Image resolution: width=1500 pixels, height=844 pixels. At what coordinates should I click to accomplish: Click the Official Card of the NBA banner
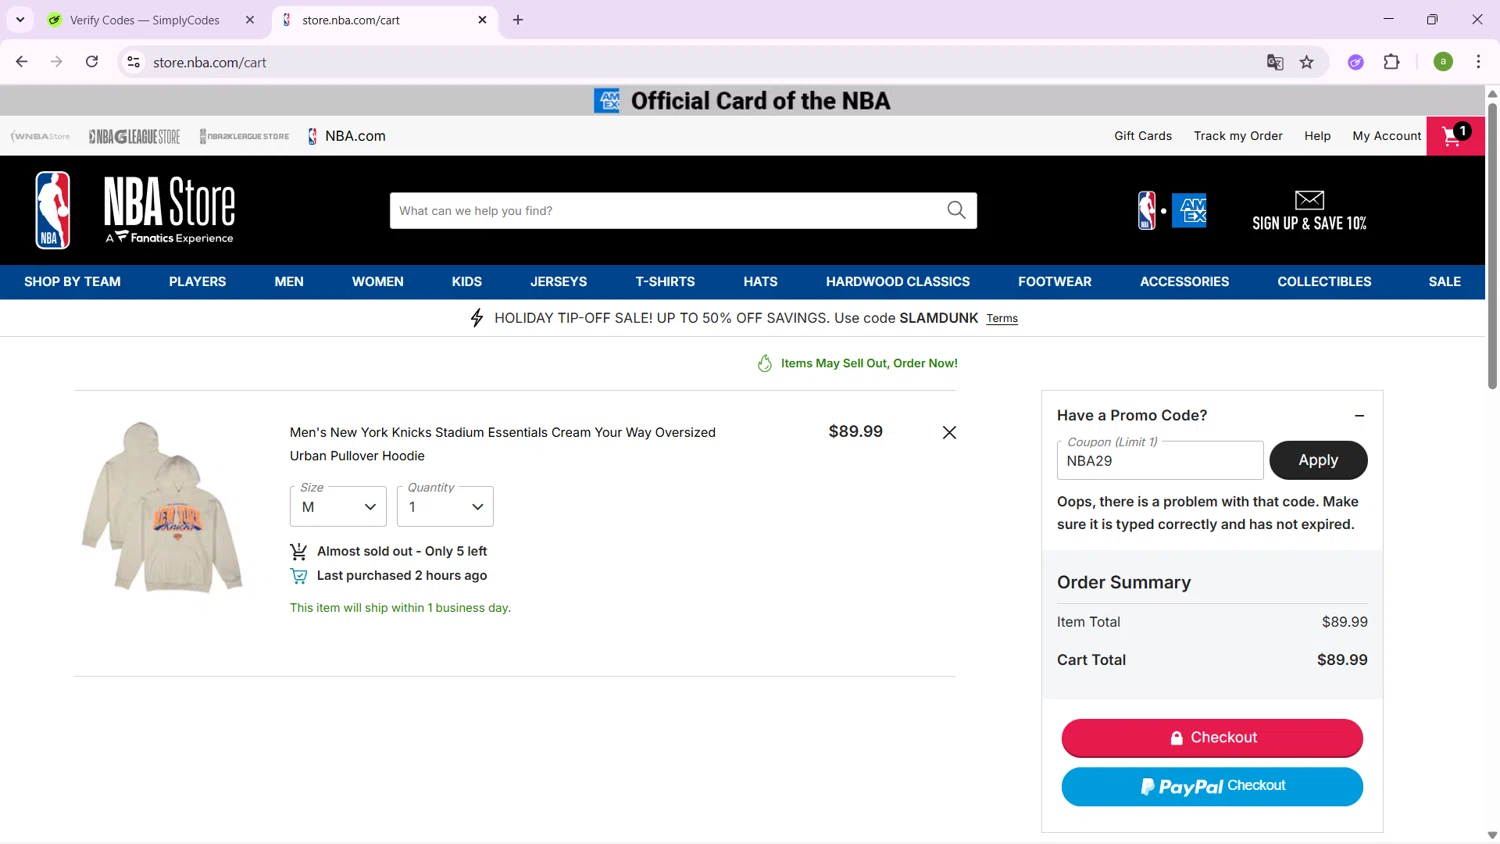(742, 101)
